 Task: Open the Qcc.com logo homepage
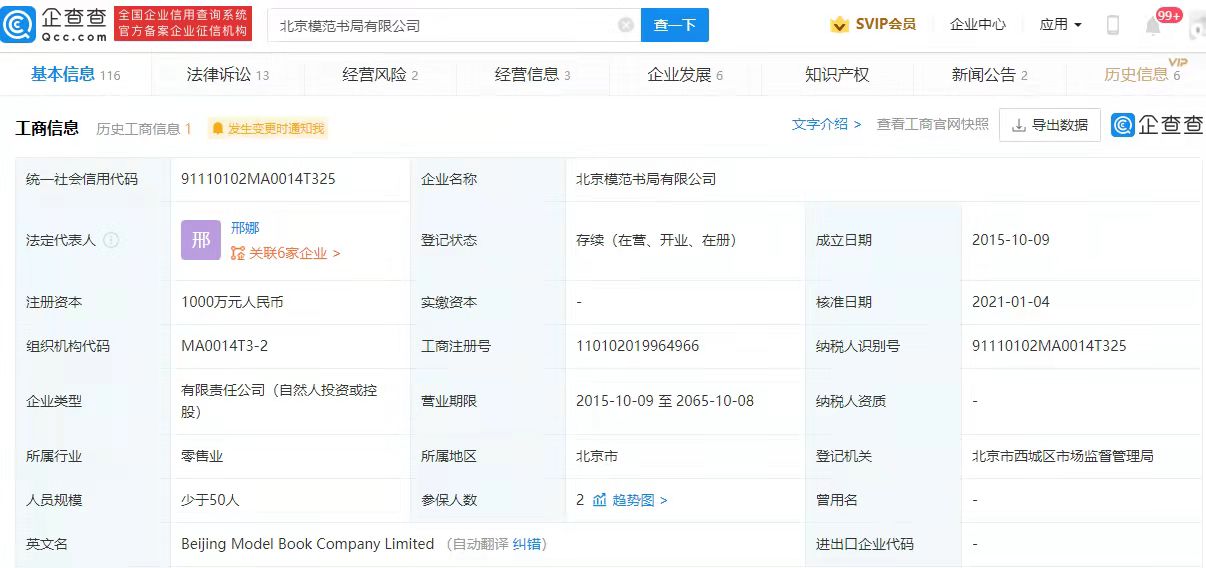[54, 24]
